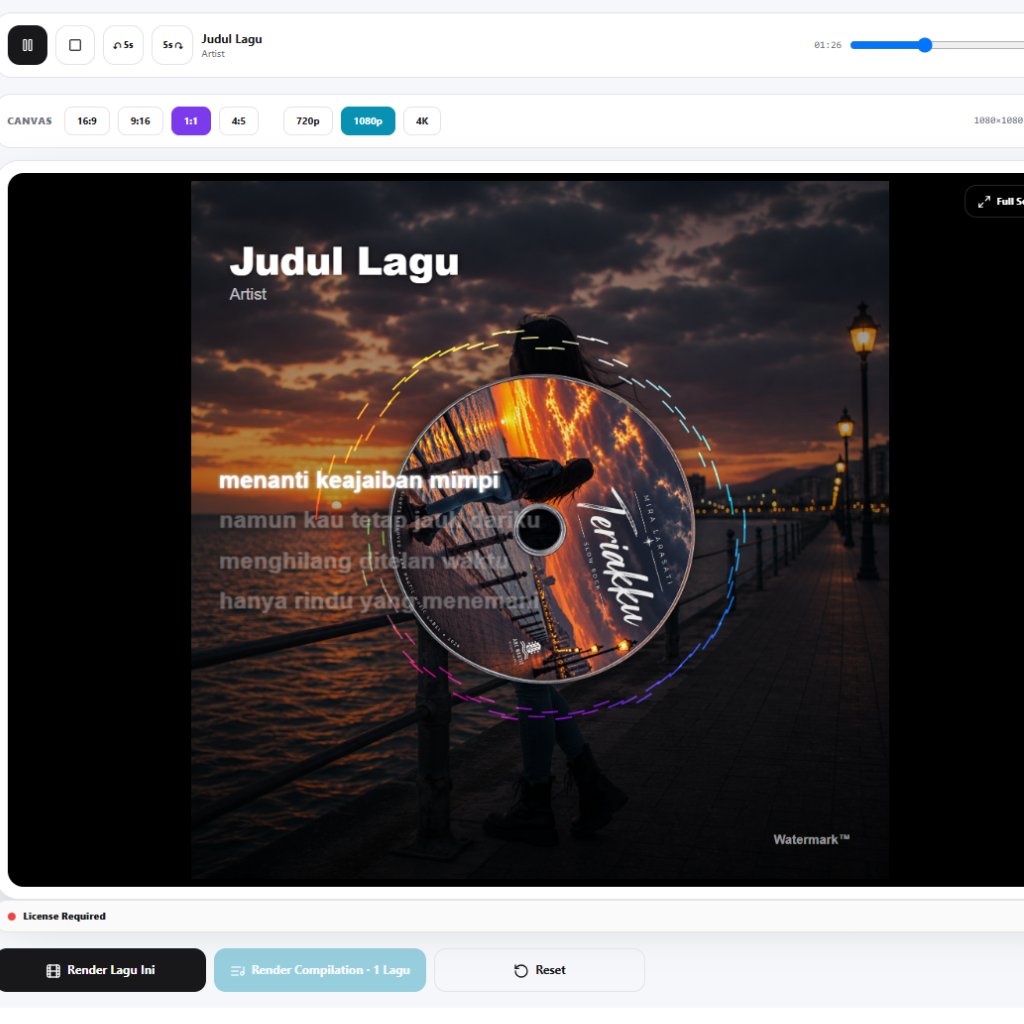Image resolution: width=1024 pixels, height=1024 pixels.
Task: Select 4:5 canvas ratio
Action: [x=238, y=121]
